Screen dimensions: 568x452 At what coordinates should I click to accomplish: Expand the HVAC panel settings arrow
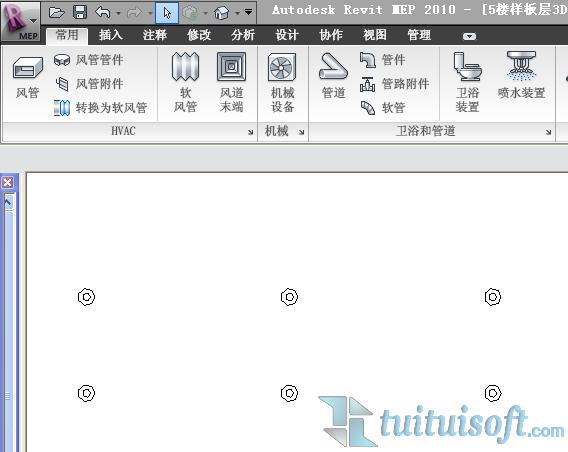pos(250,132)
